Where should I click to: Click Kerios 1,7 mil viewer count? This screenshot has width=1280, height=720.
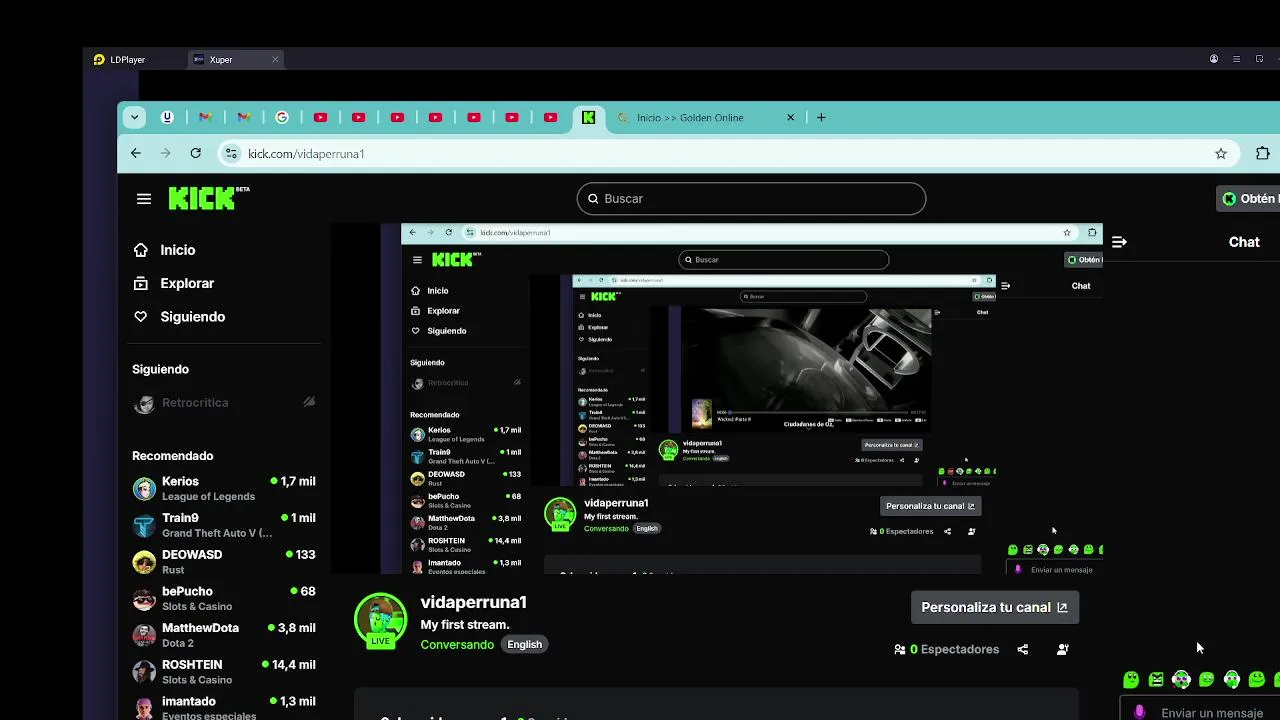click(x=293, y=481)
